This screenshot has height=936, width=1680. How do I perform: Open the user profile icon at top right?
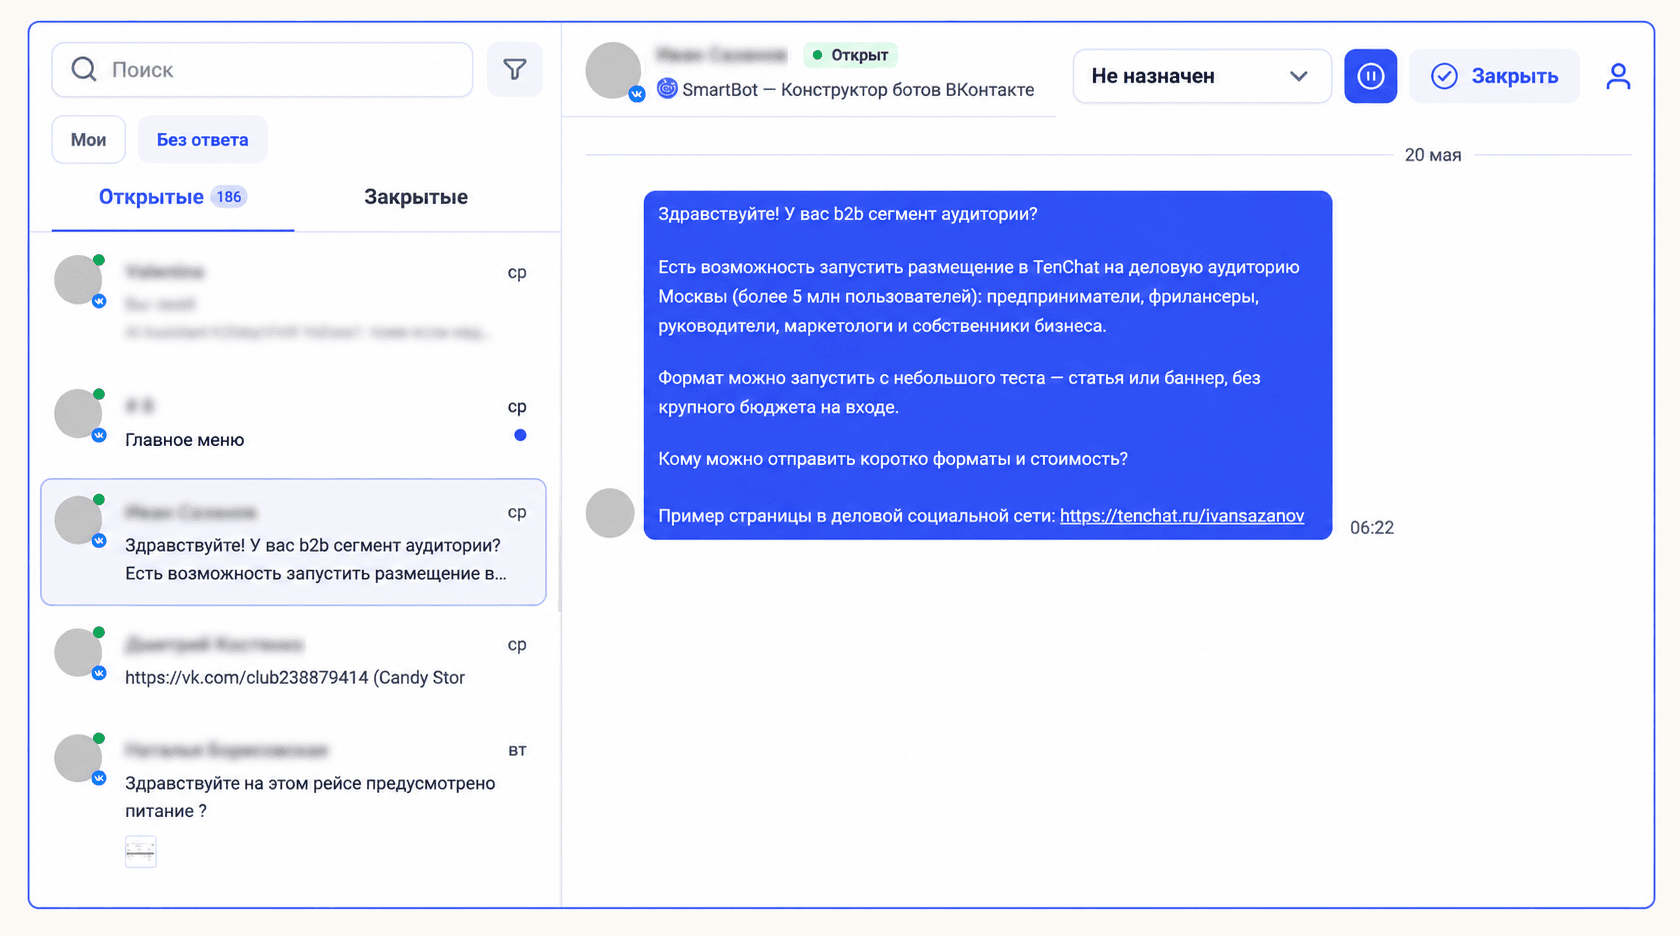point(1618,76)
